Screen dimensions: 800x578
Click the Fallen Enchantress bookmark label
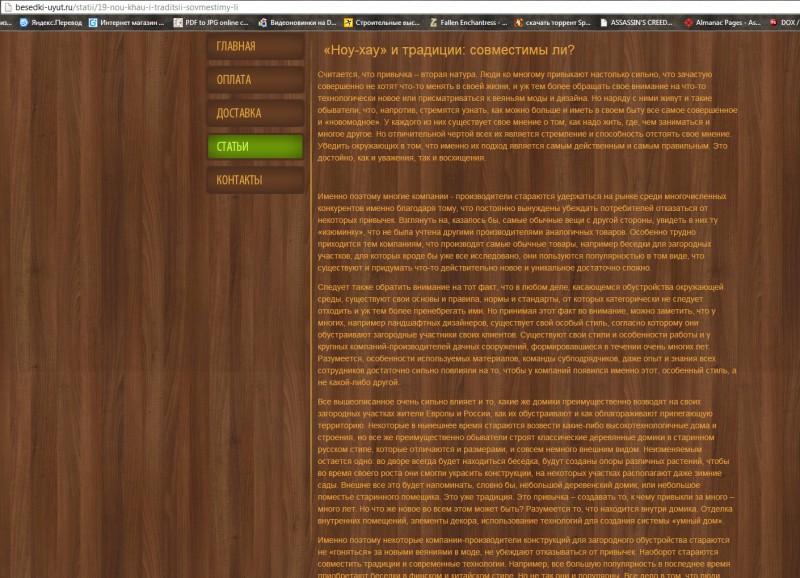point(473,22)
